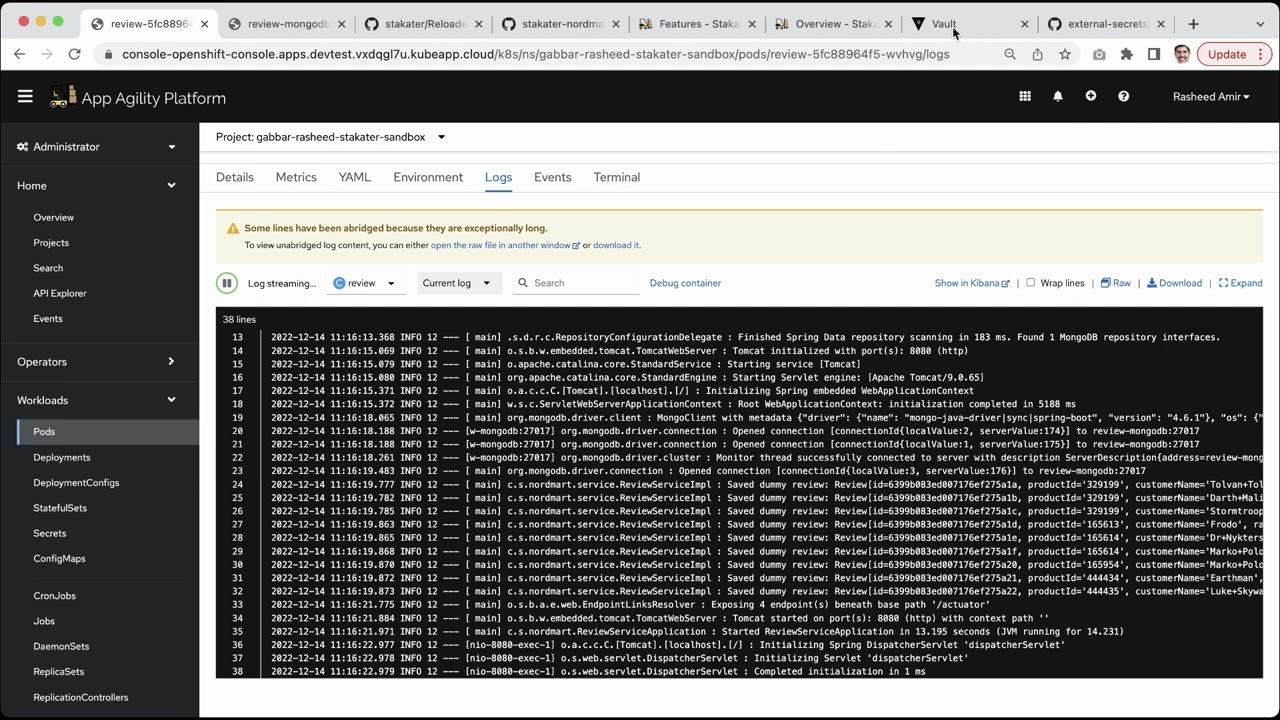The height and width of the screenshot is (720, 1280).
Task: Reload the browser page
Action: [x=74, y=54]
